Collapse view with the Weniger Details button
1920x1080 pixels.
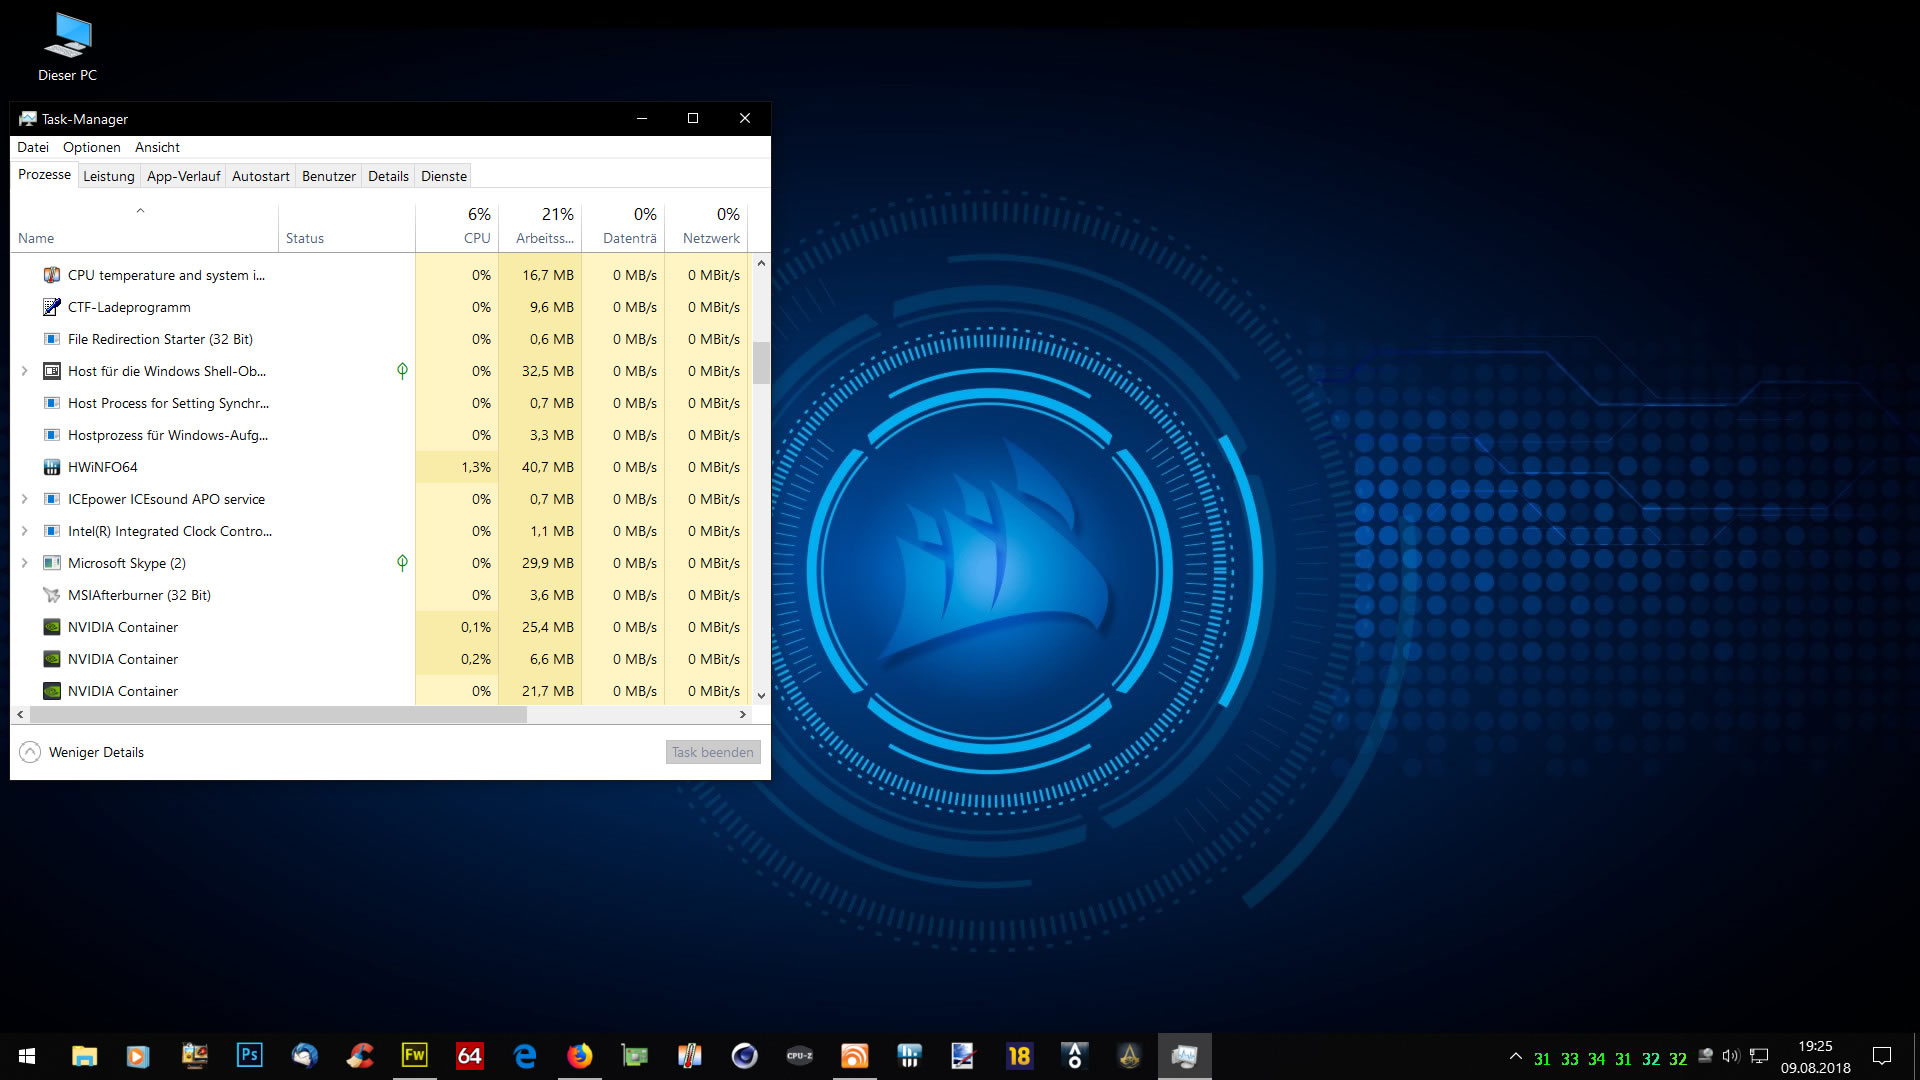82,752
